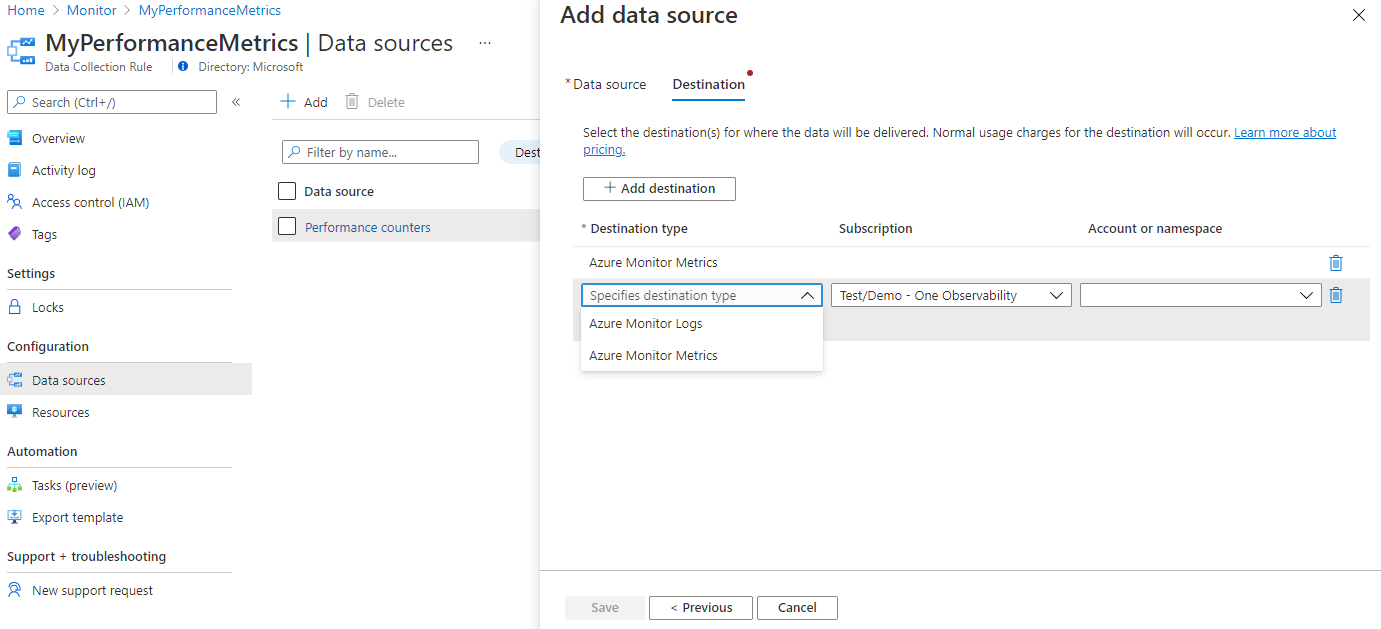Open Export template in sidebar
This screenshot has width=1381, height=629.
77,517
